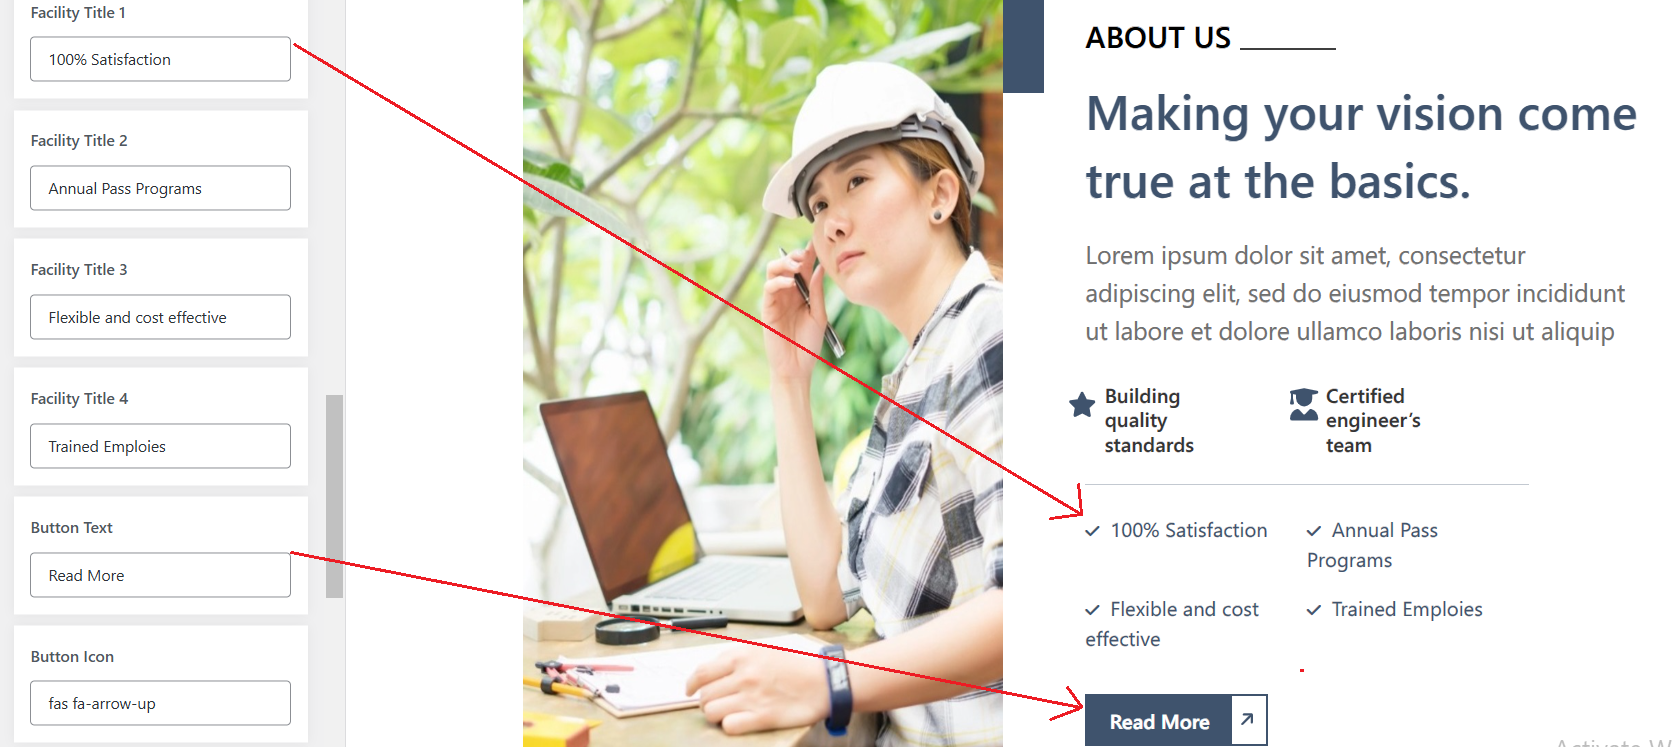Click into the Facility Title 4 field
This screenshot has width=1673, height=747.
coord(160,446)
